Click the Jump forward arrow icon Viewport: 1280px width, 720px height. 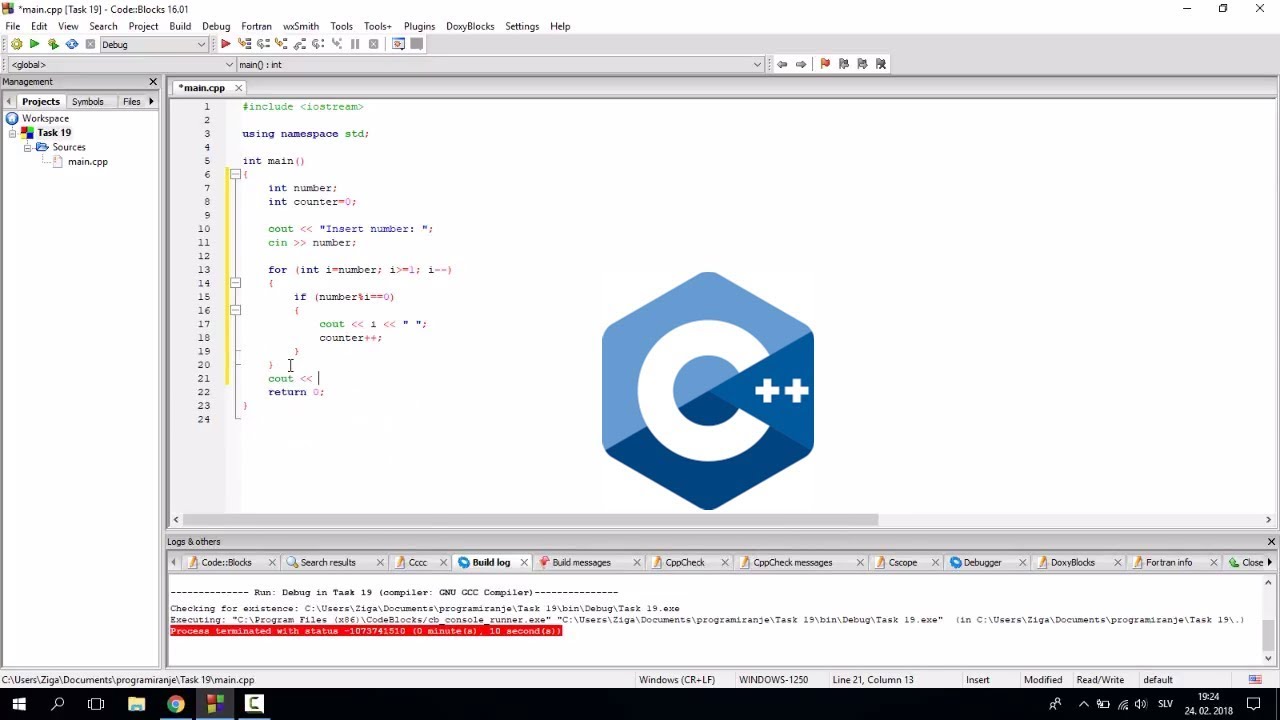tap(801, 64)
